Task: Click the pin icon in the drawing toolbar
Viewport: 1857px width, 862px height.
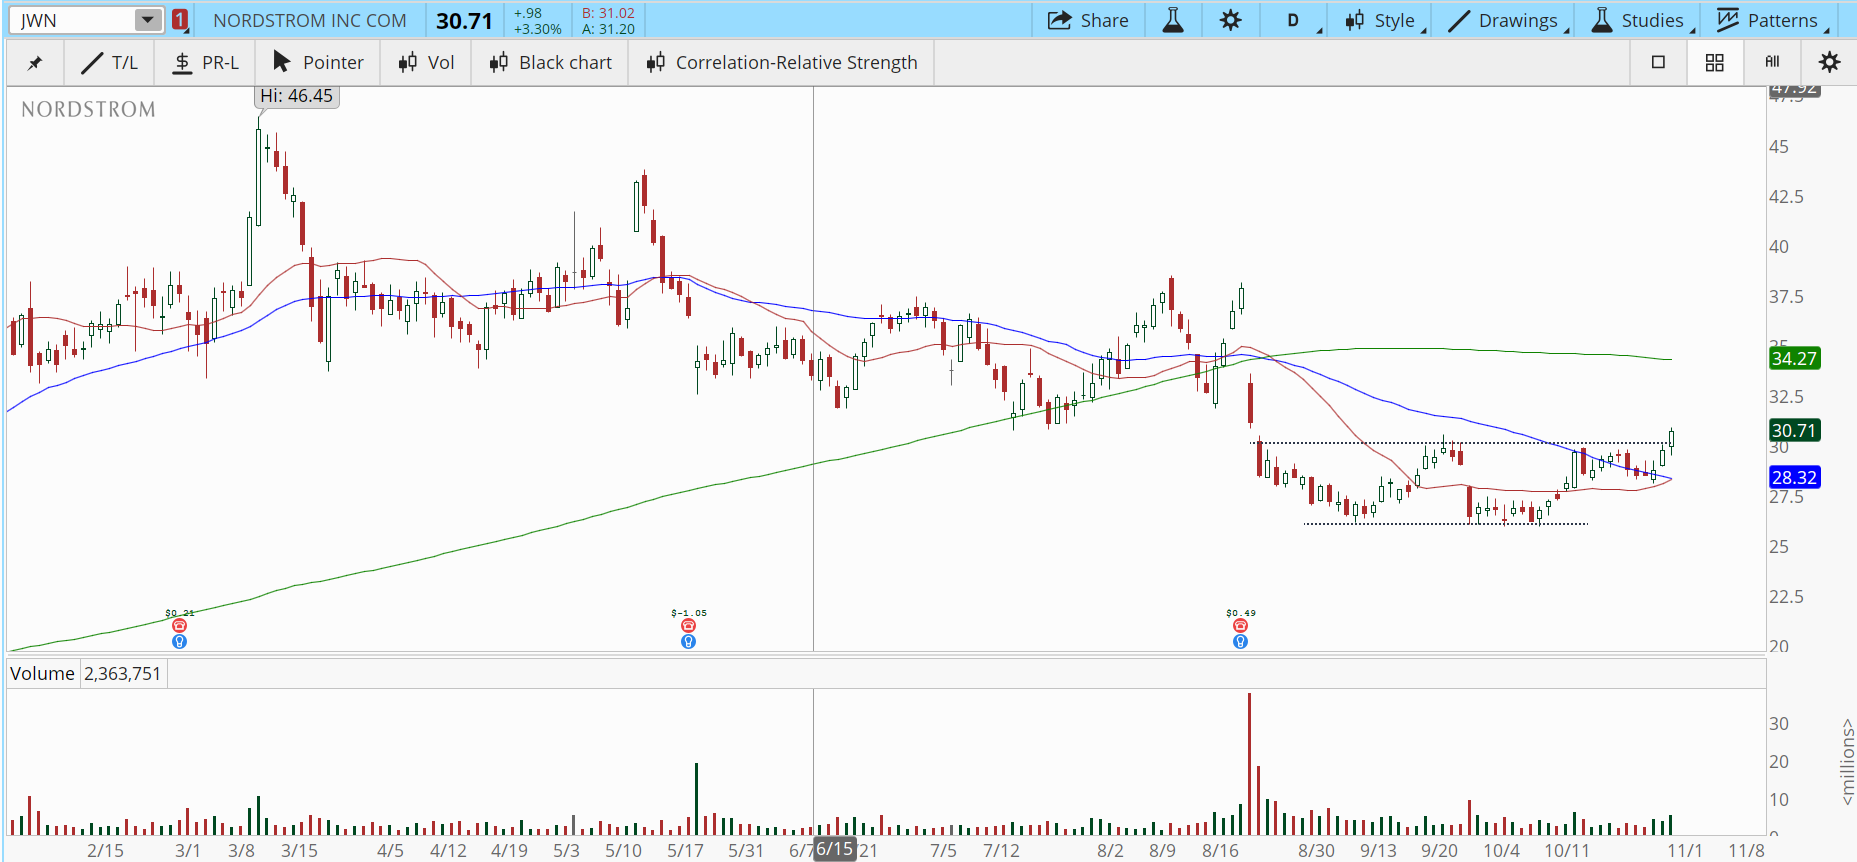Action: click(35, 63)
